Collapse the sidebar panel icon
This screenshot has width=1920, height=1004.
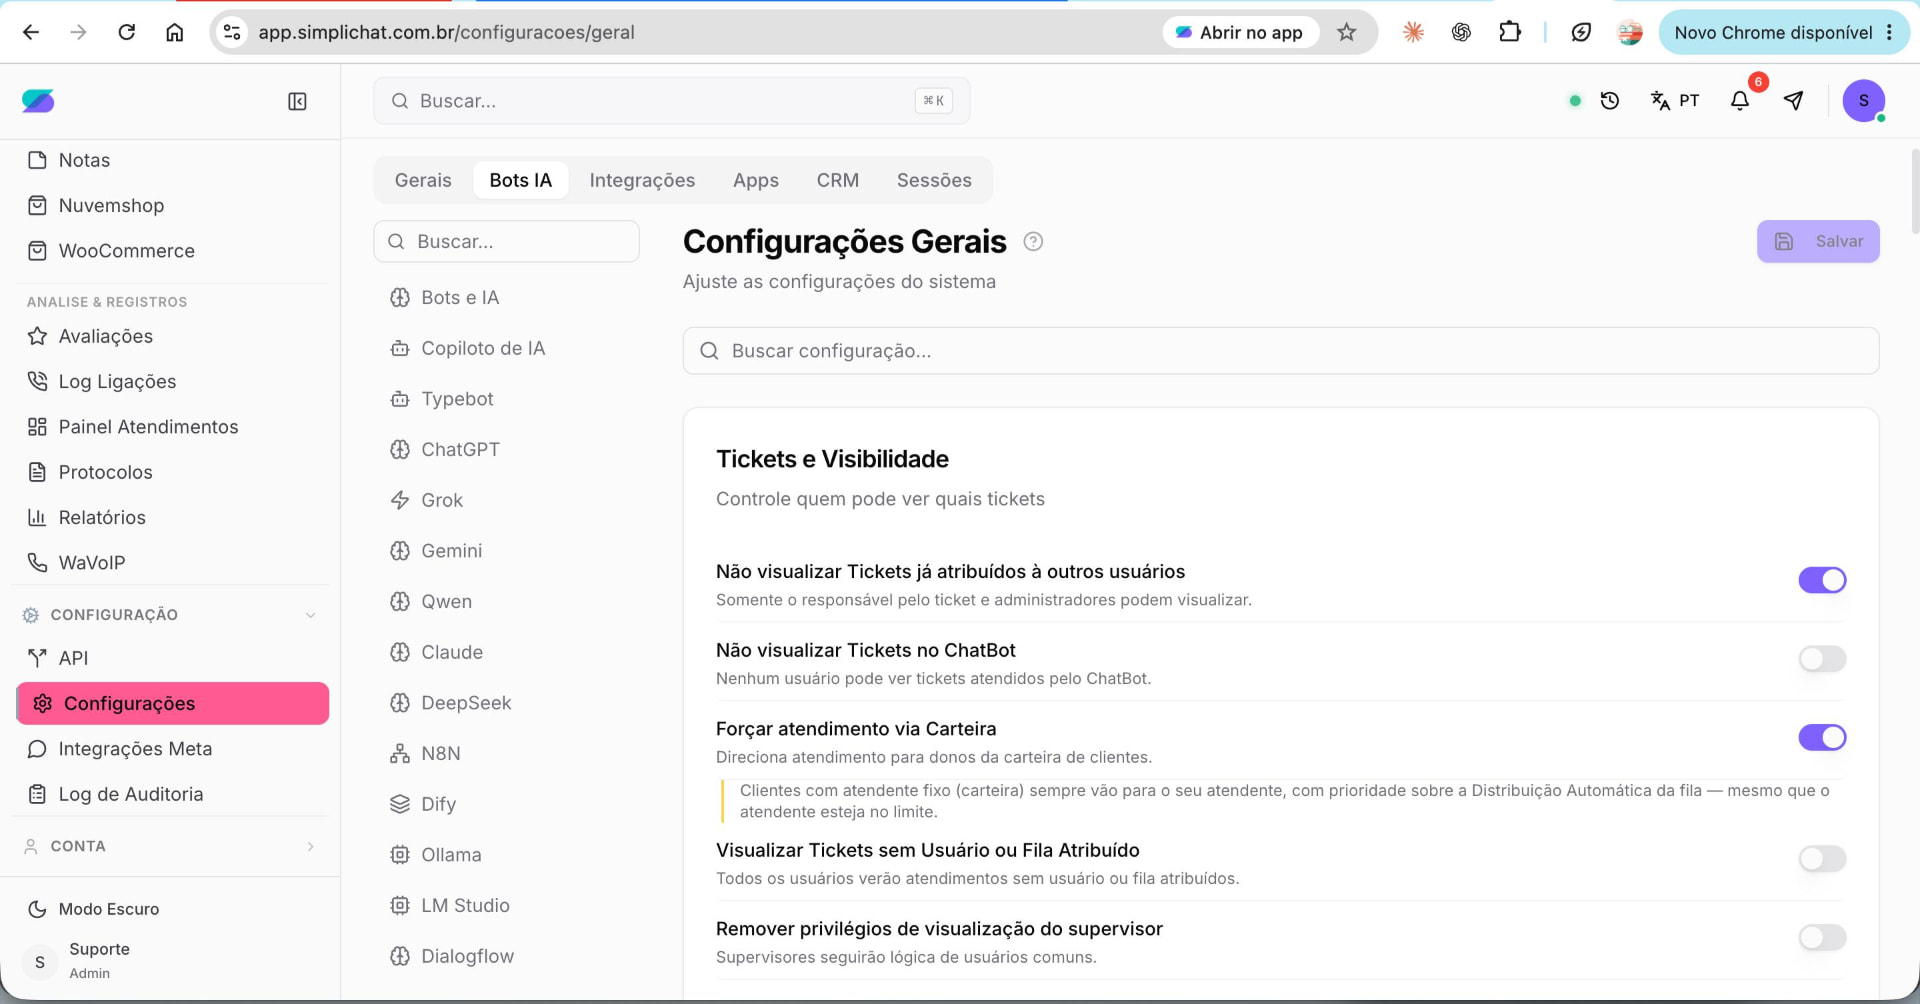(297, 101)
